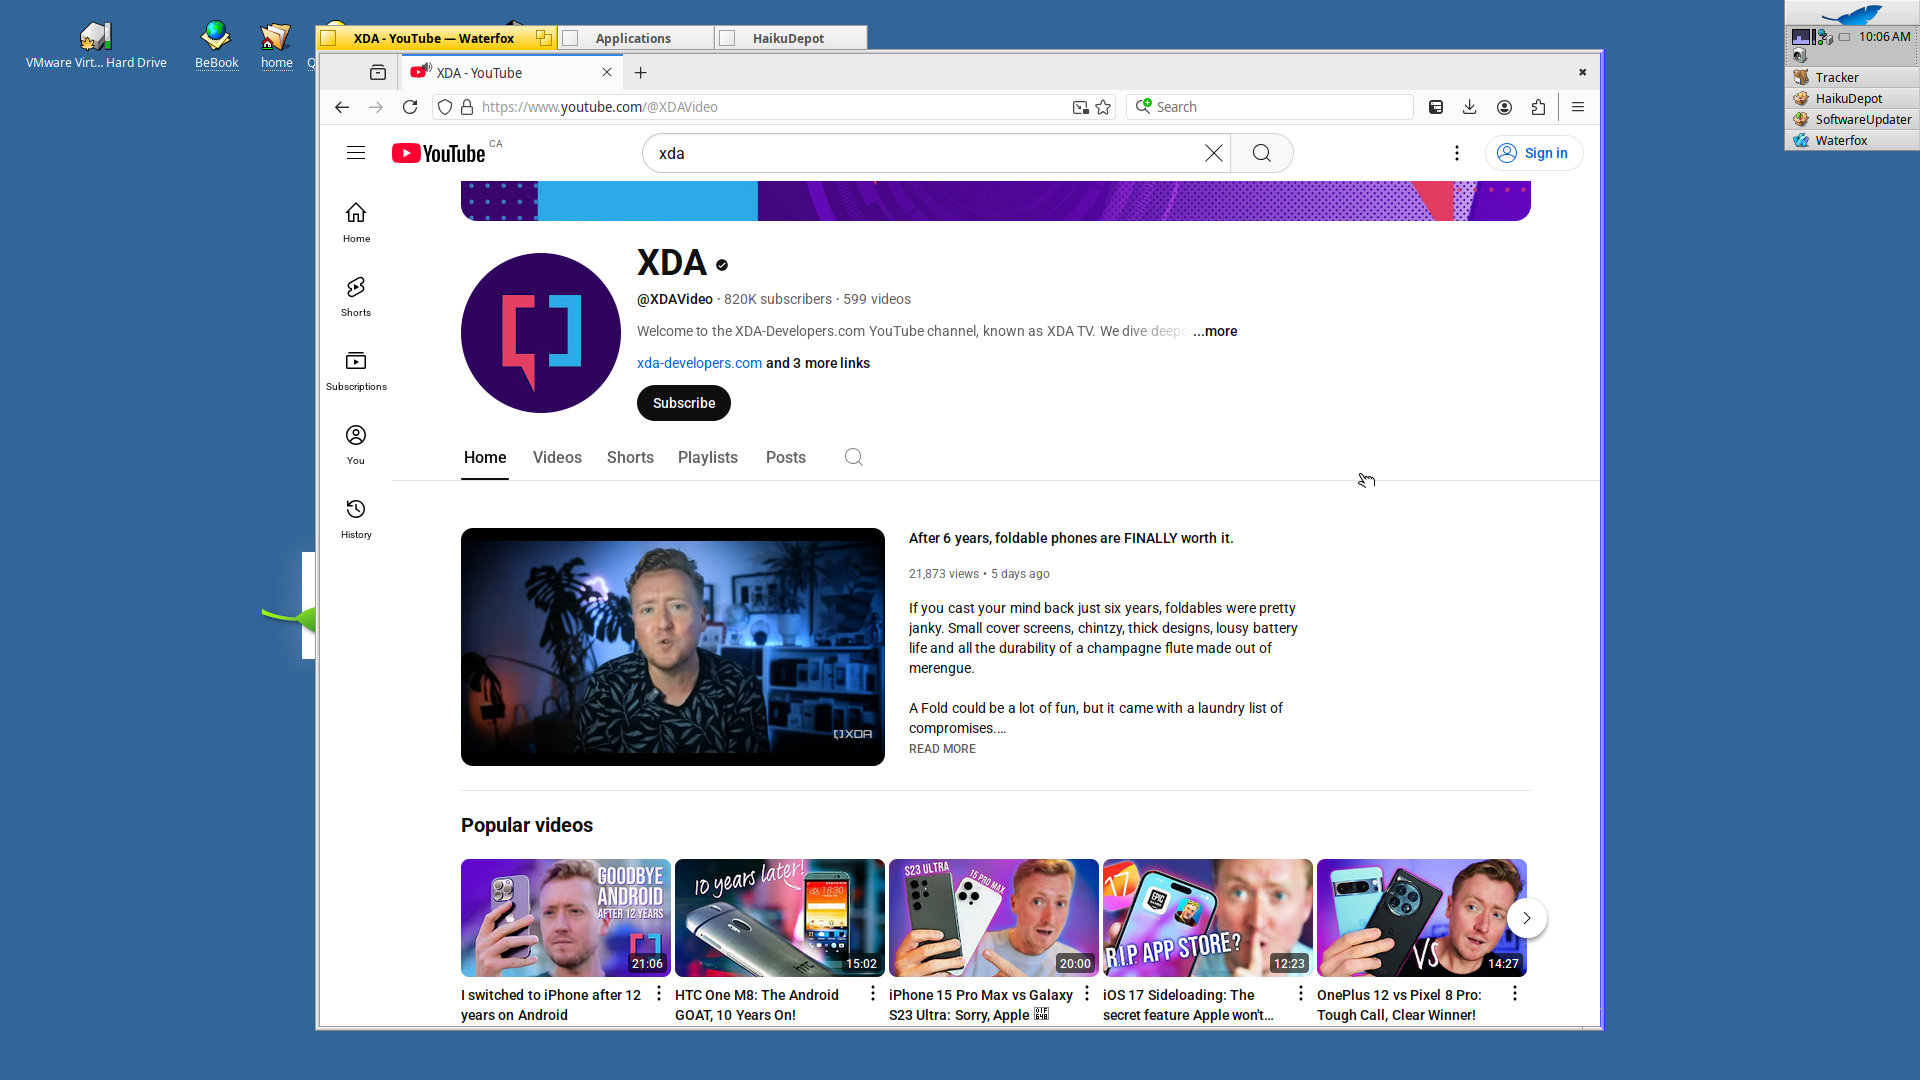The image size is (1920, 1080).
Task: Click the Waterfox toolbar Search field
Action: 1269,107
